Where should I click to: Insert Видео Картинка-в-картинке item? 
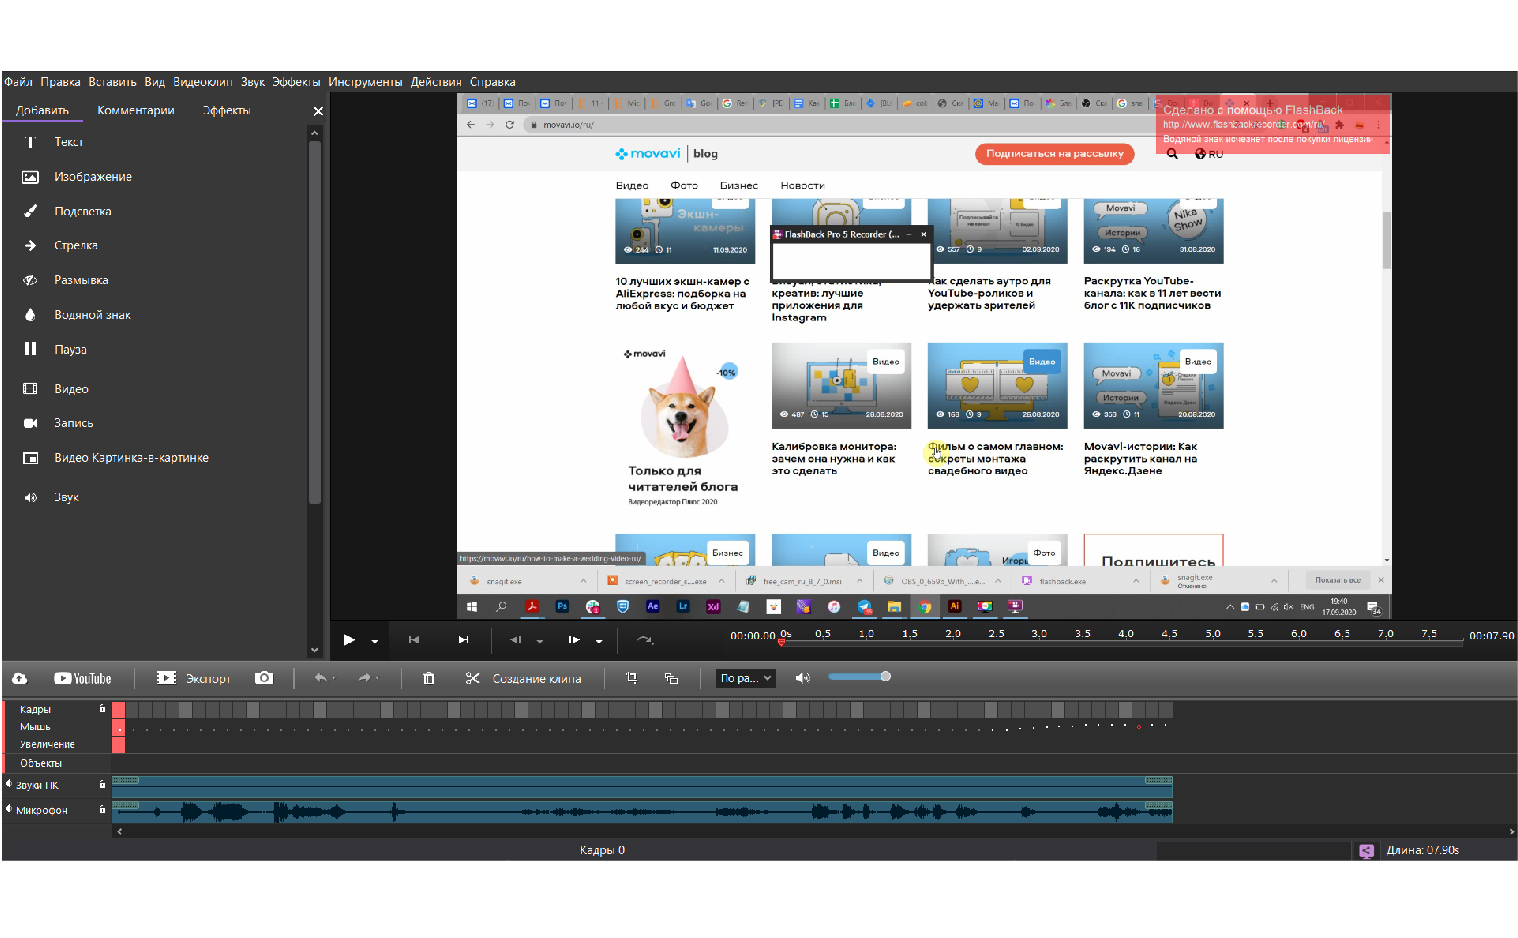coord(131,458)
